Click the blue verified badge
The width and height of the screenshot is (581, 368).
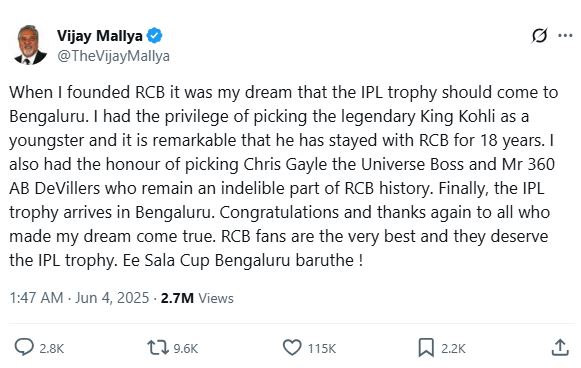point(154,36)
